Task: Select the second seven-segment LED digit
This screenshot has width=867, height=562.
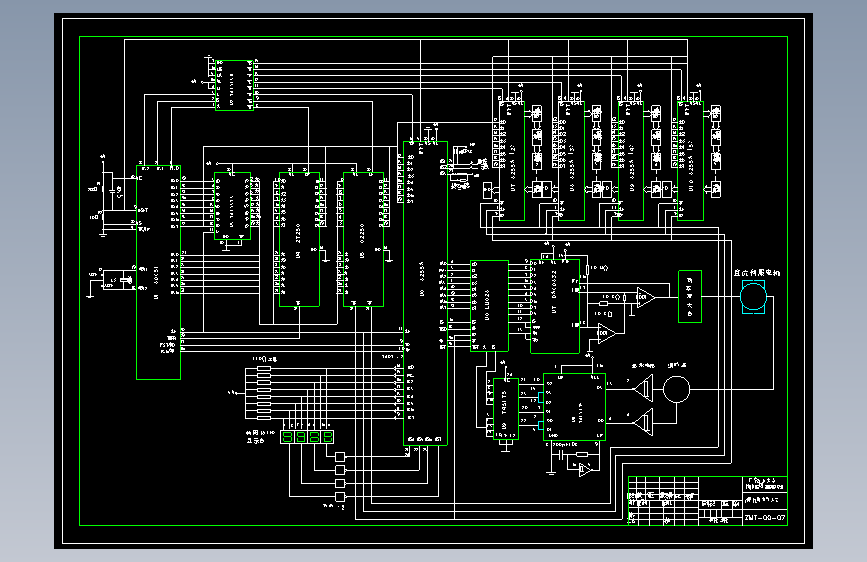Action: pos(301,437)
